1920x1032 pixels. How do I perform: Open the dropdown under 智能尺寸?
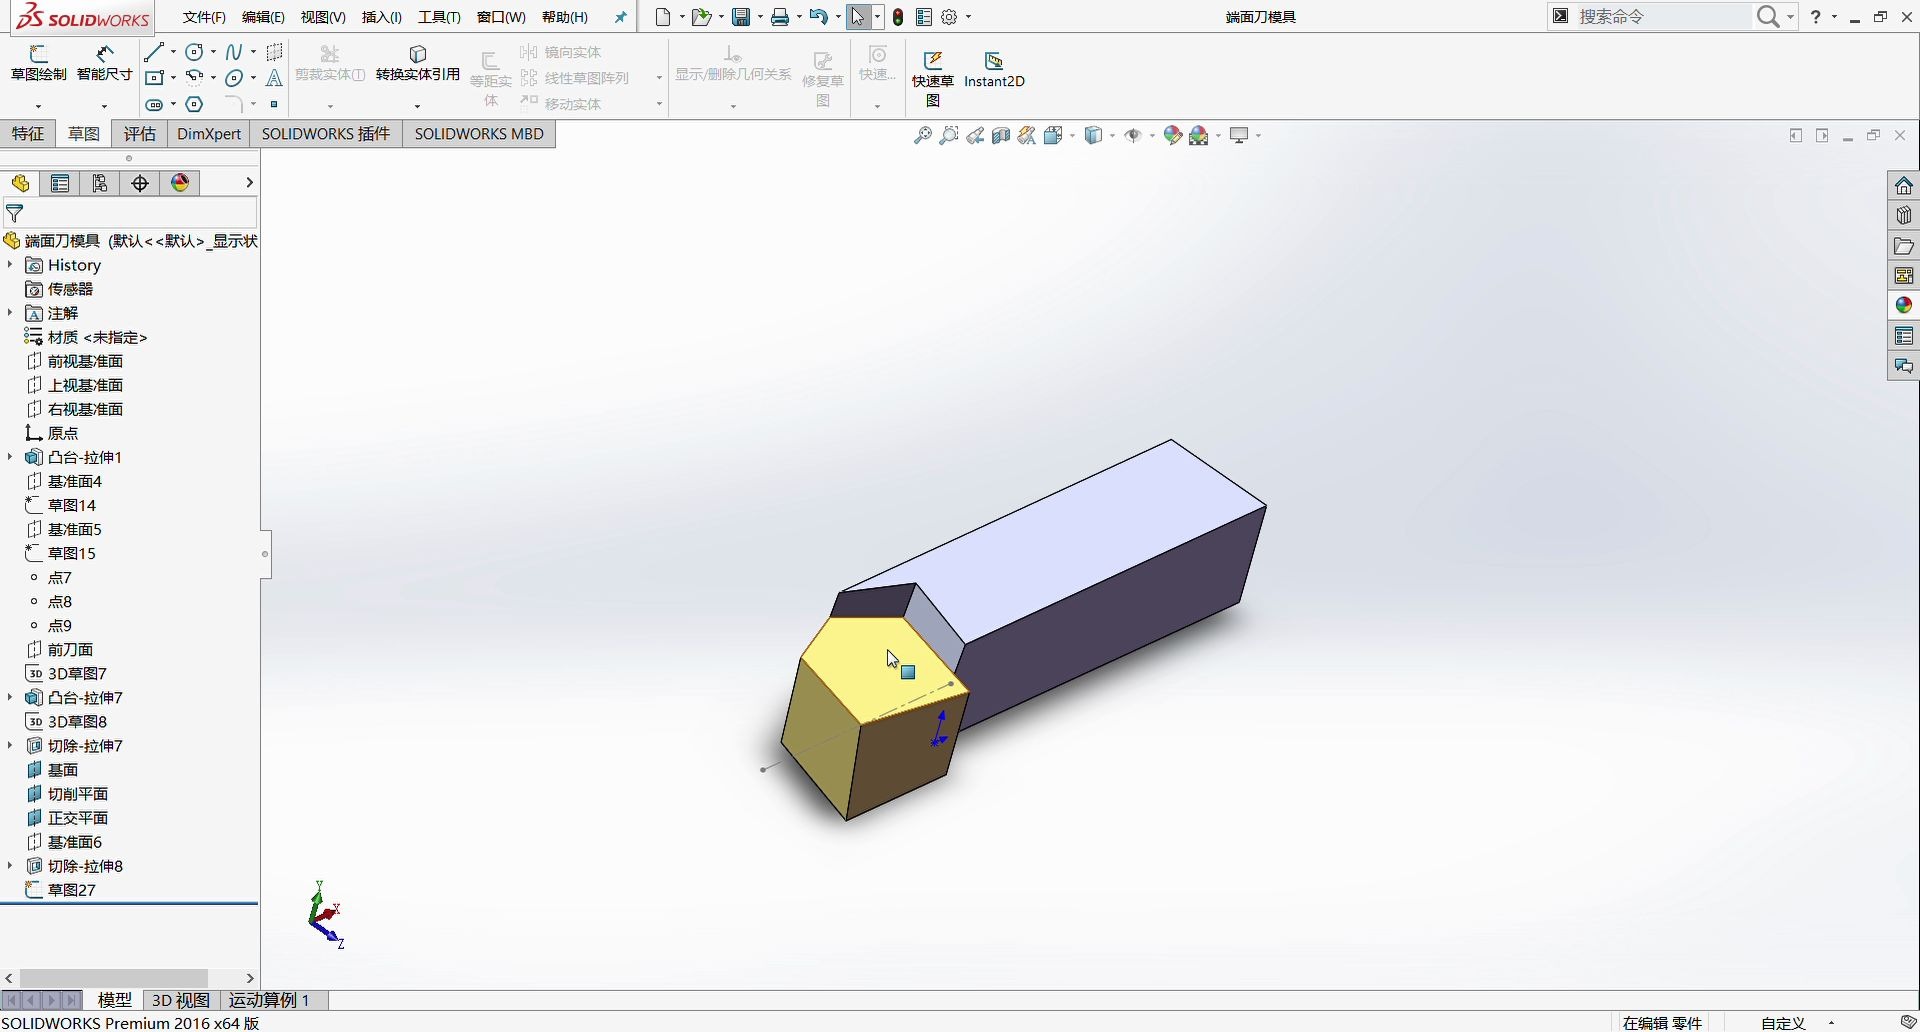pos(104,105)
